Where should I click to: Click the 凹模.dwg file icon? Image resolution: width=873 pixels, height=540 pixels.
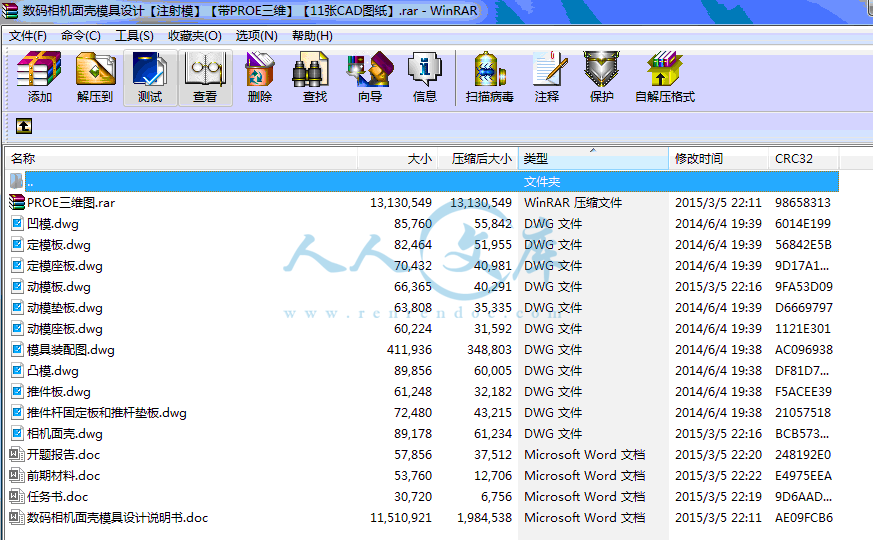coord(17,223)
